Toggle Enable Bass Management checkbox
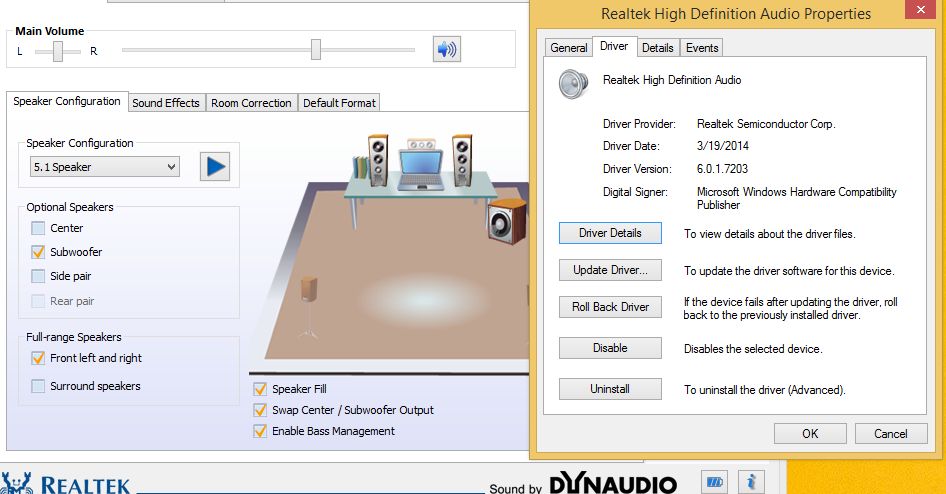946x494 pixels. coord(260,431)
